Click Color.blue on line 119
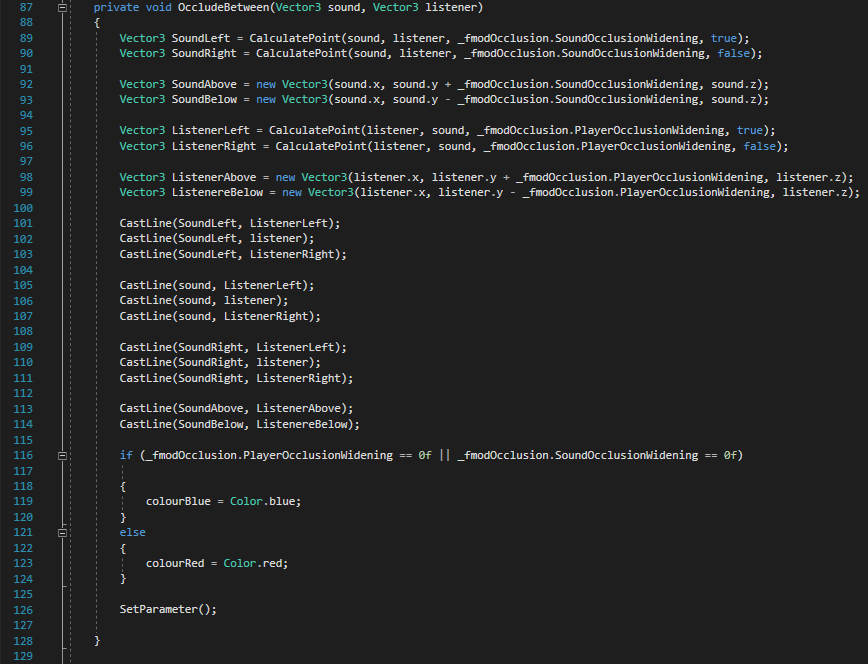Image resolution: width=868 pixels, height=664 pixels. [262, 502]
